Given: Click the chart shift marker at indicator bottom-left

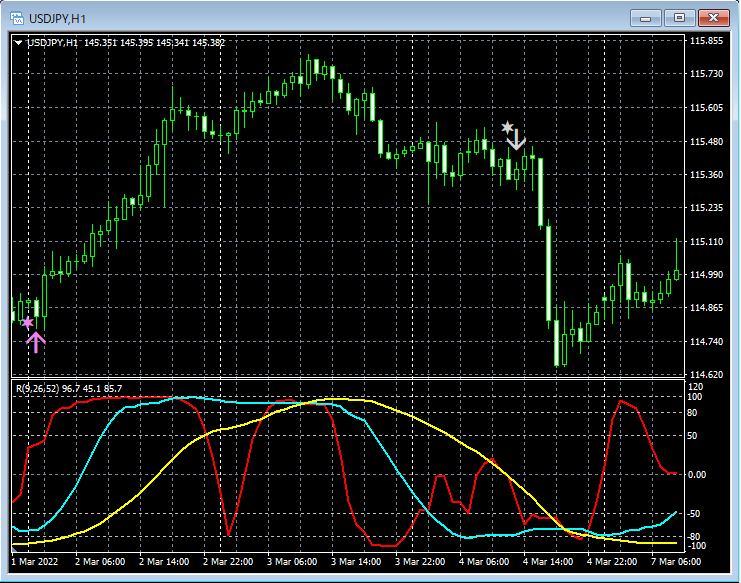Looking at the screenshot, I should click(x=14, y=549).
